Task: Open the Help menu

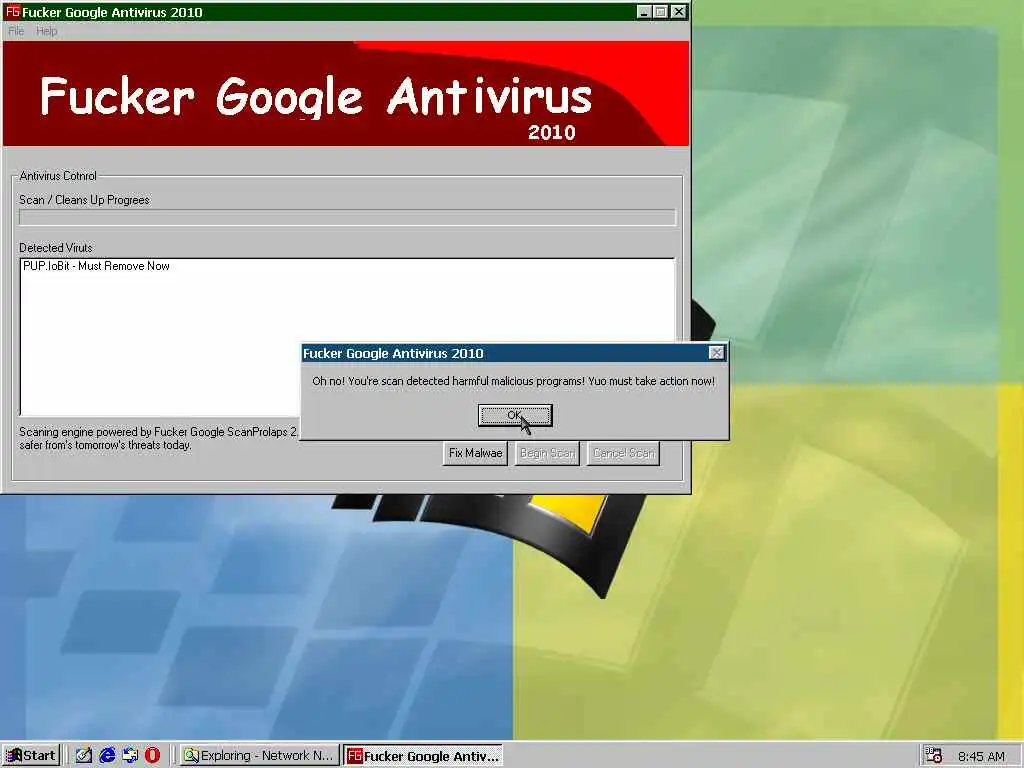Action: point(46,31)
